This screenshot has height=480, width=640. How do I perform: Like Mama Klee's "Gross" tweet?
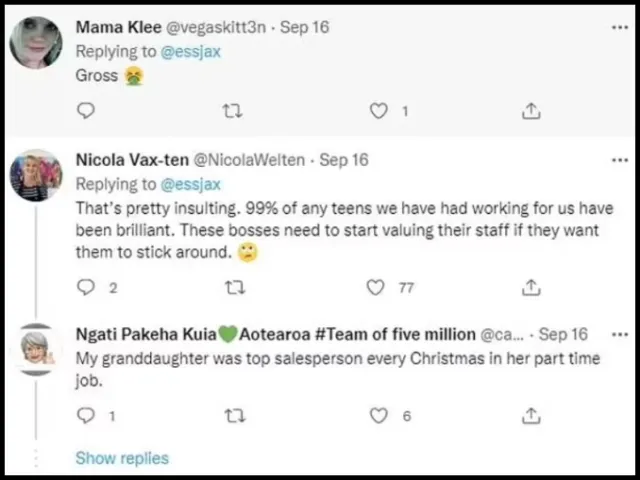coord(378,111)
